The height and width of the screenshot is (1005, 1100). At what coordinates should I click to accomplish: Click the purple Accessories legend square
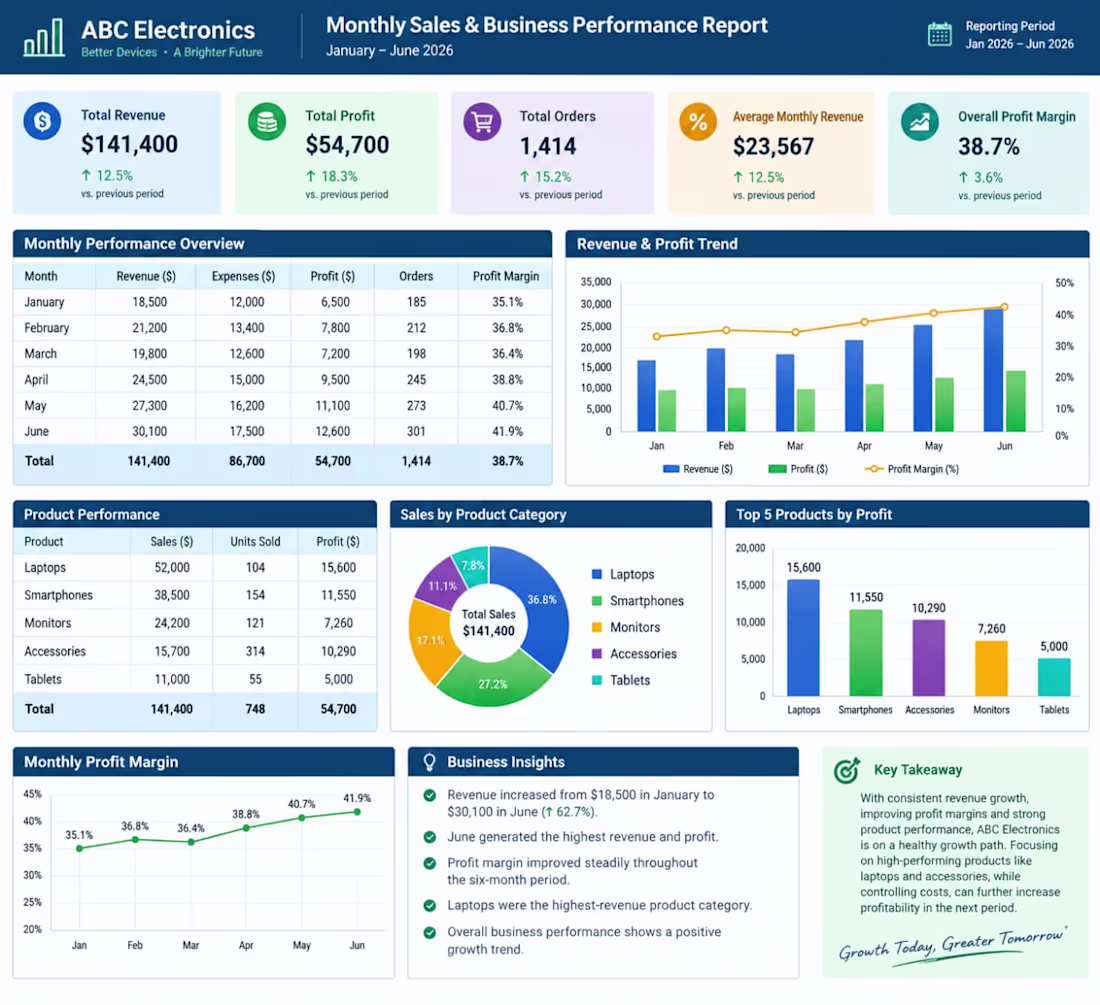point(597,654)
